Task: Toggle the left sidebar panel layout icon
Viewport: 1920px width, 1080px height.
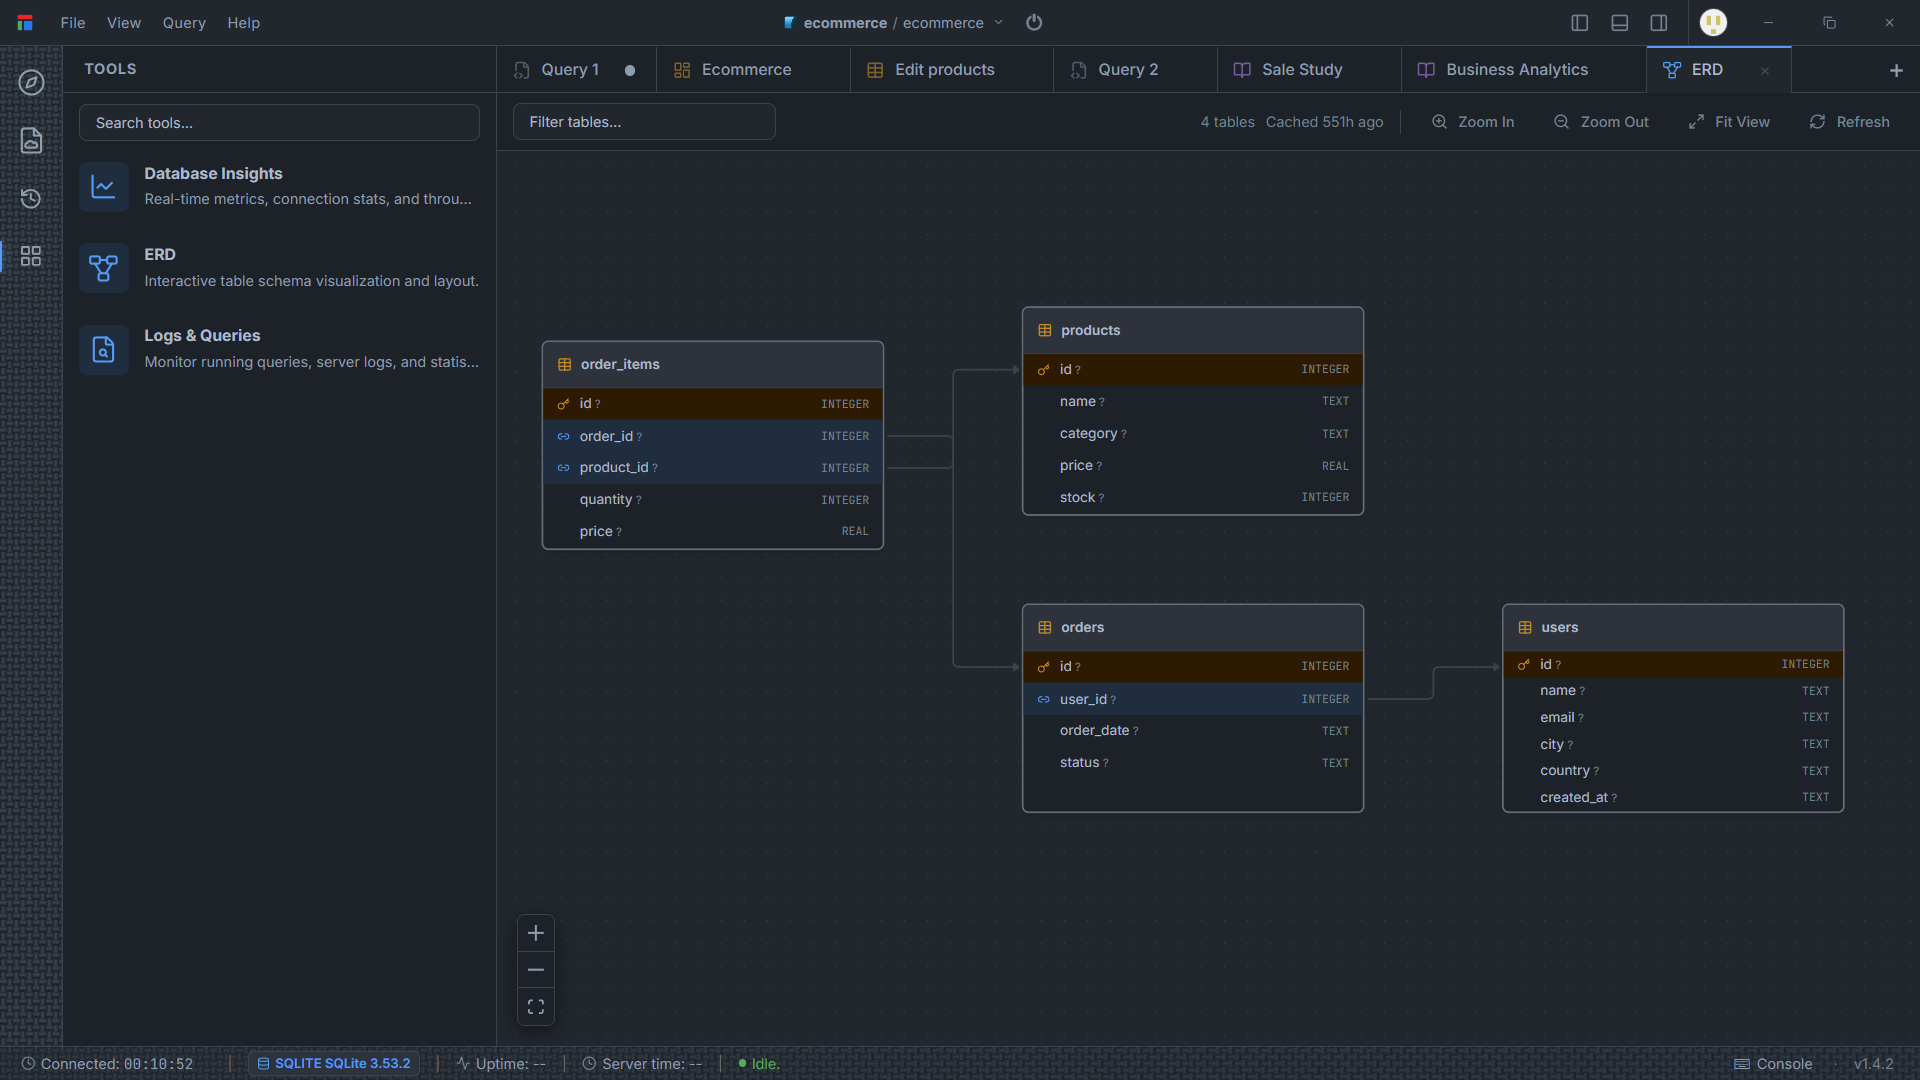Action: [x=1580, y=22]
